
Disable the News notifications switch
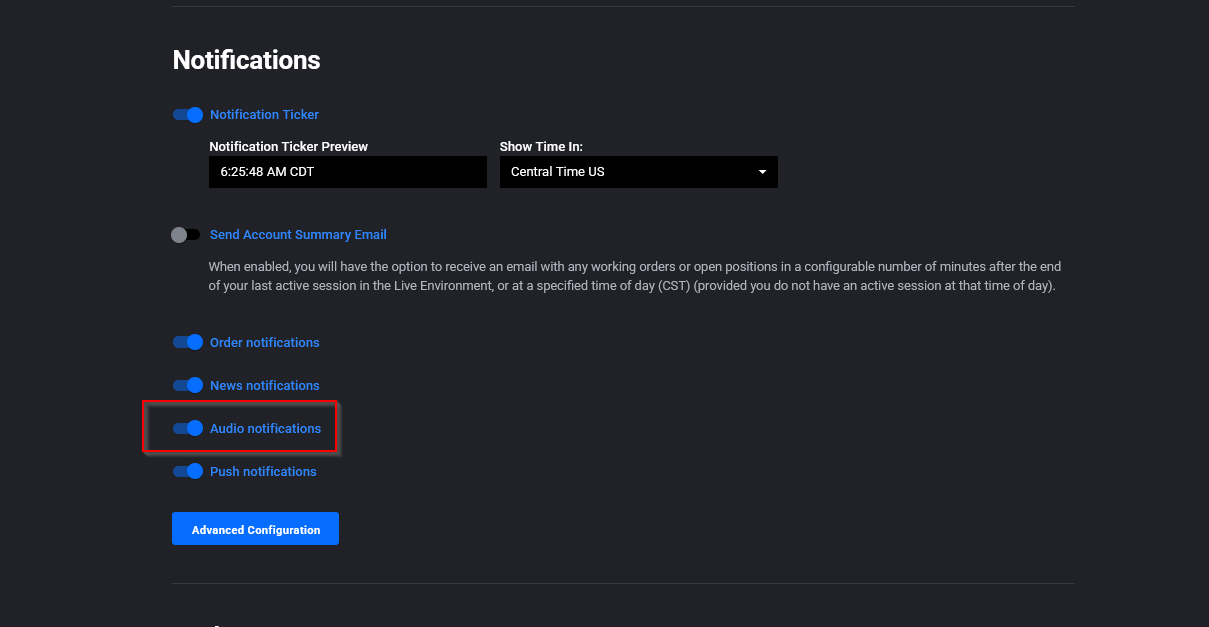coord(187,385)
